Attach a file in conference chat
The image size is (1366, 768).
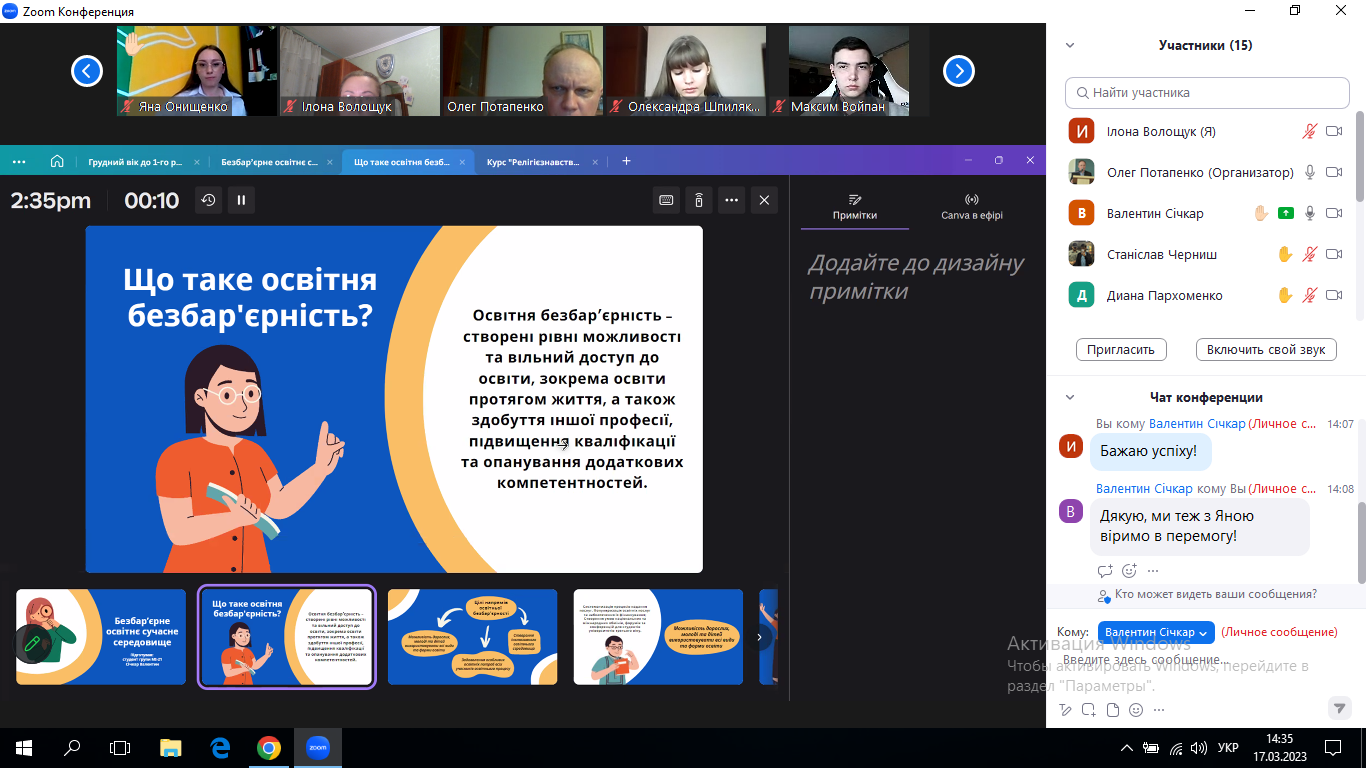(x=1112, y=710)
